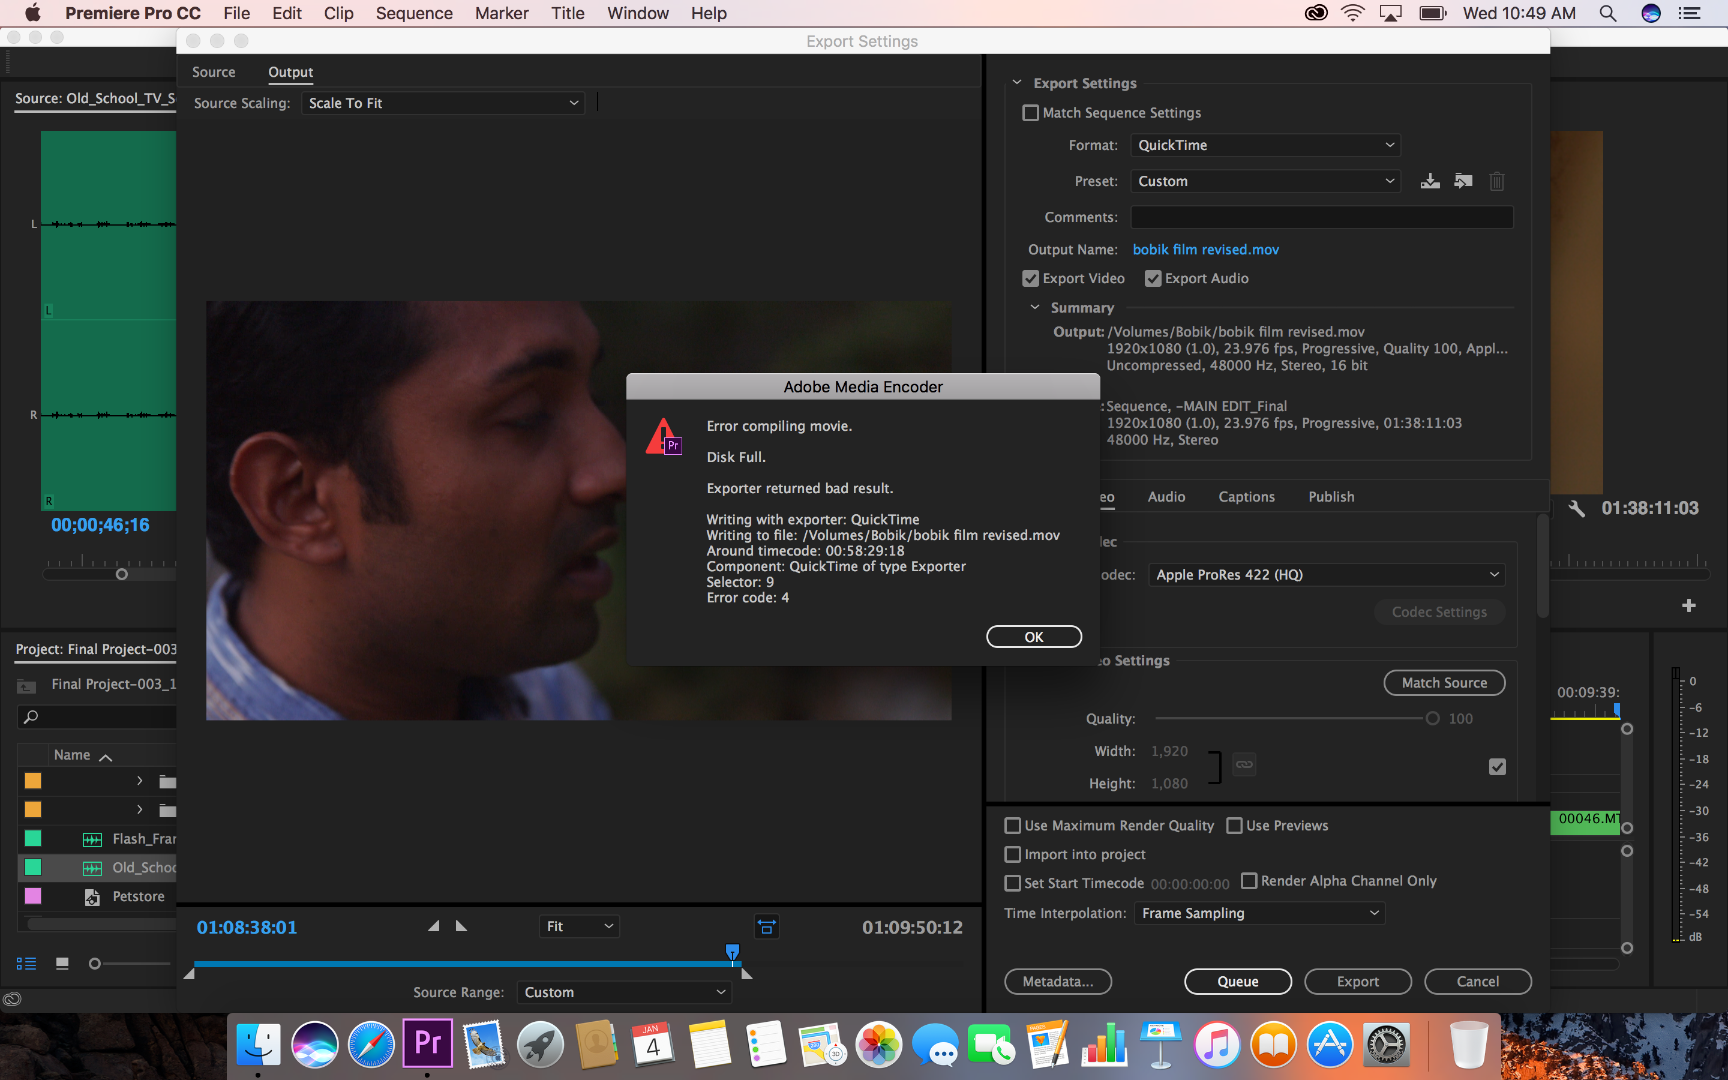
Task: Click the width-height link icon
Action: click(x=1244, y=765)
